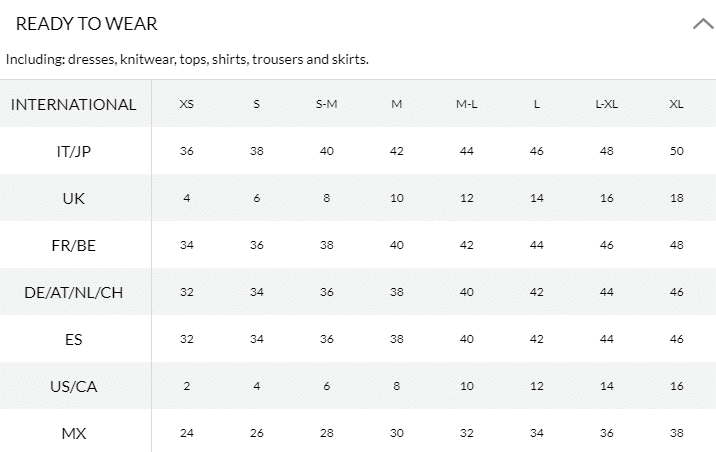Click the ES row label
The image size is (716, 452).
pyautogui.click(x=74, y=339)
